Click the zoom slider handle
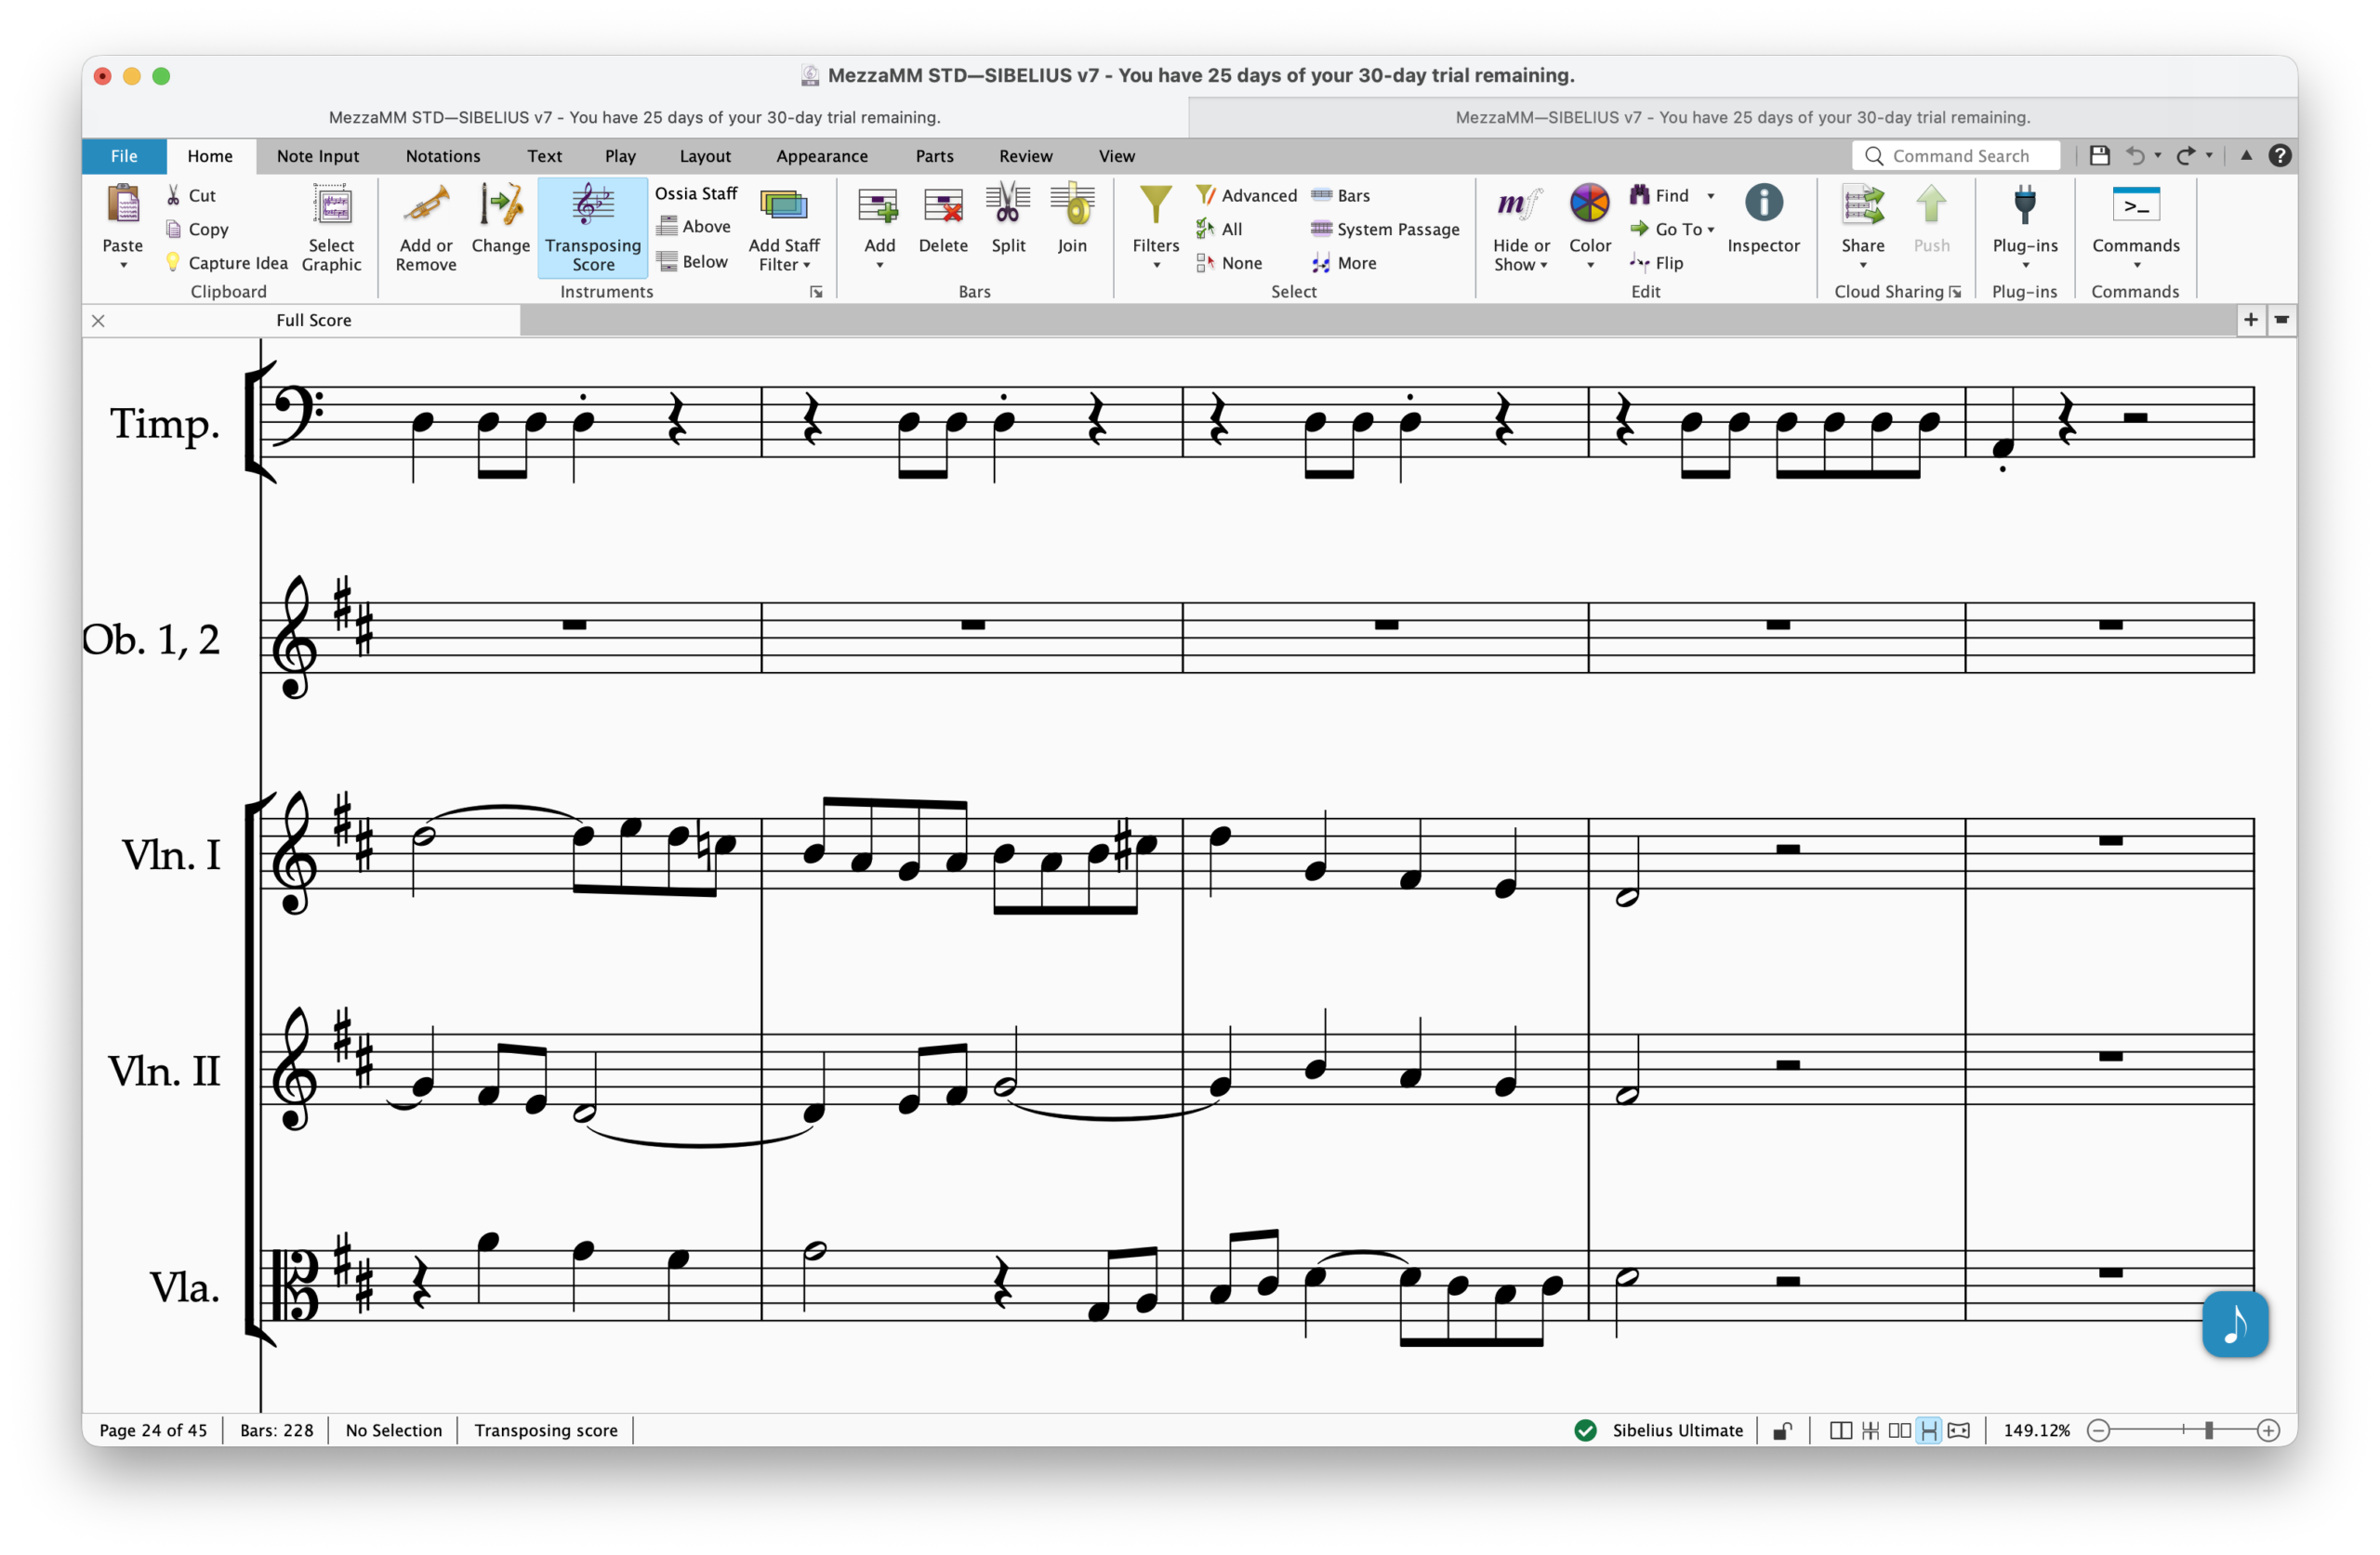This screenshot has height=1555, width=2380. 2208,1430
